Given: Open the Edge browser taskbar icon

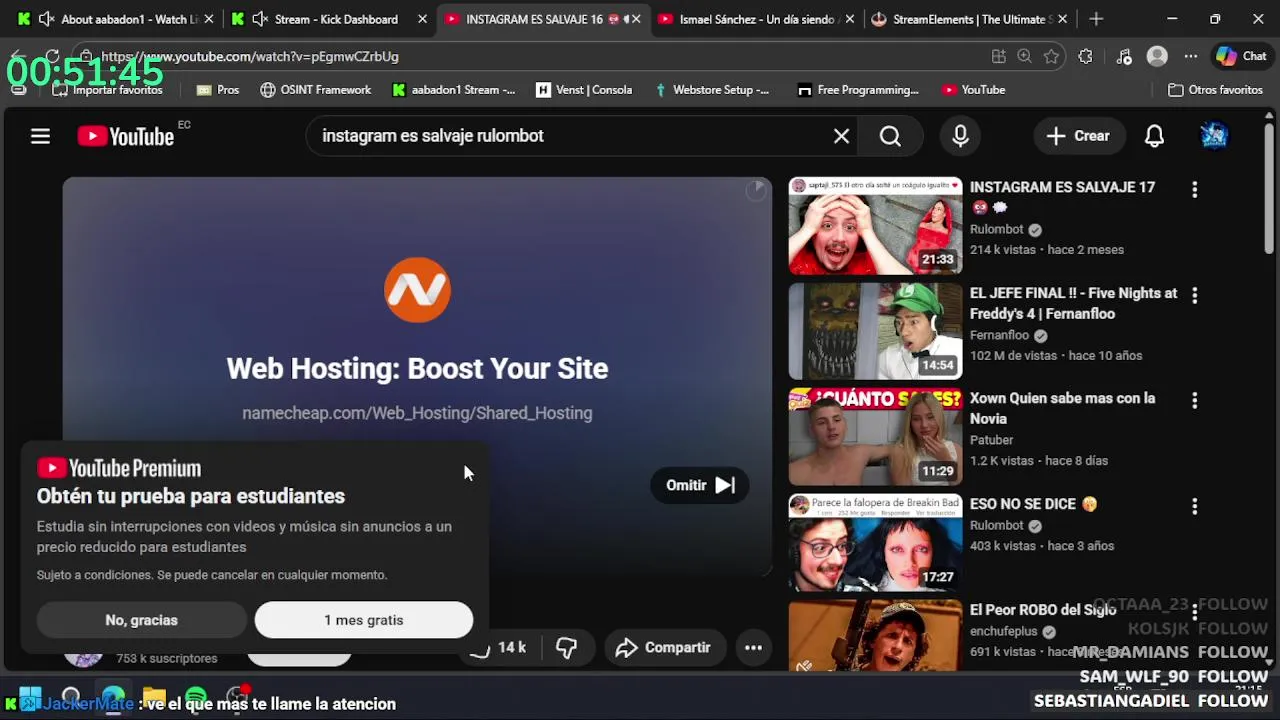Looking at the screenshot, I should pyautogui.click(x=113, y=697).
